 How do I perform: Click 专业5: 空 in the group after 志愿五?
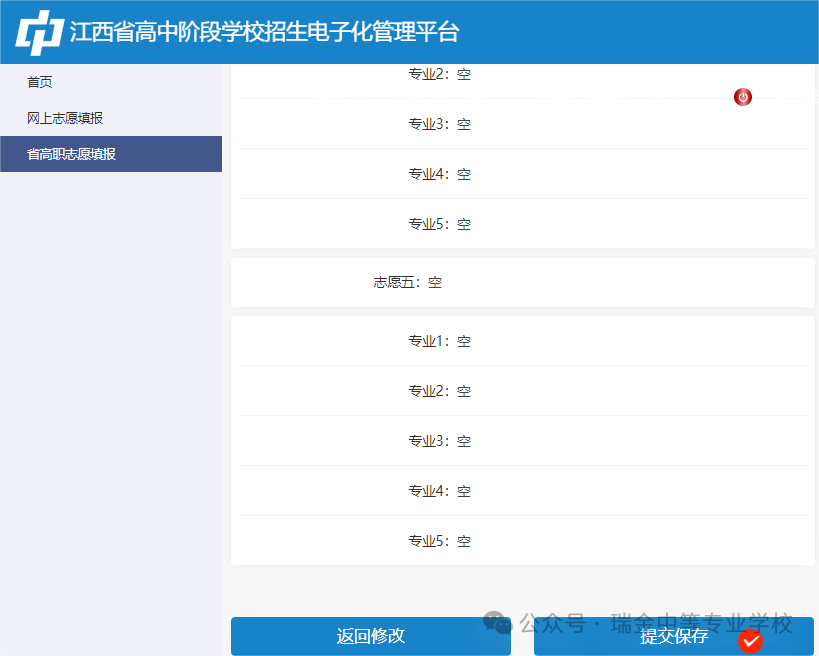click(x=522, y=541)
